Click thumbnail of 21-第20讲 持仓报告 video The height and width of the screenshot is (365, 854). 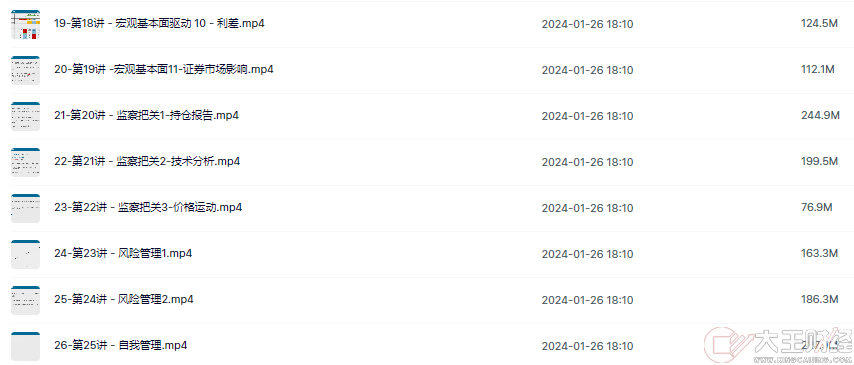26,116
